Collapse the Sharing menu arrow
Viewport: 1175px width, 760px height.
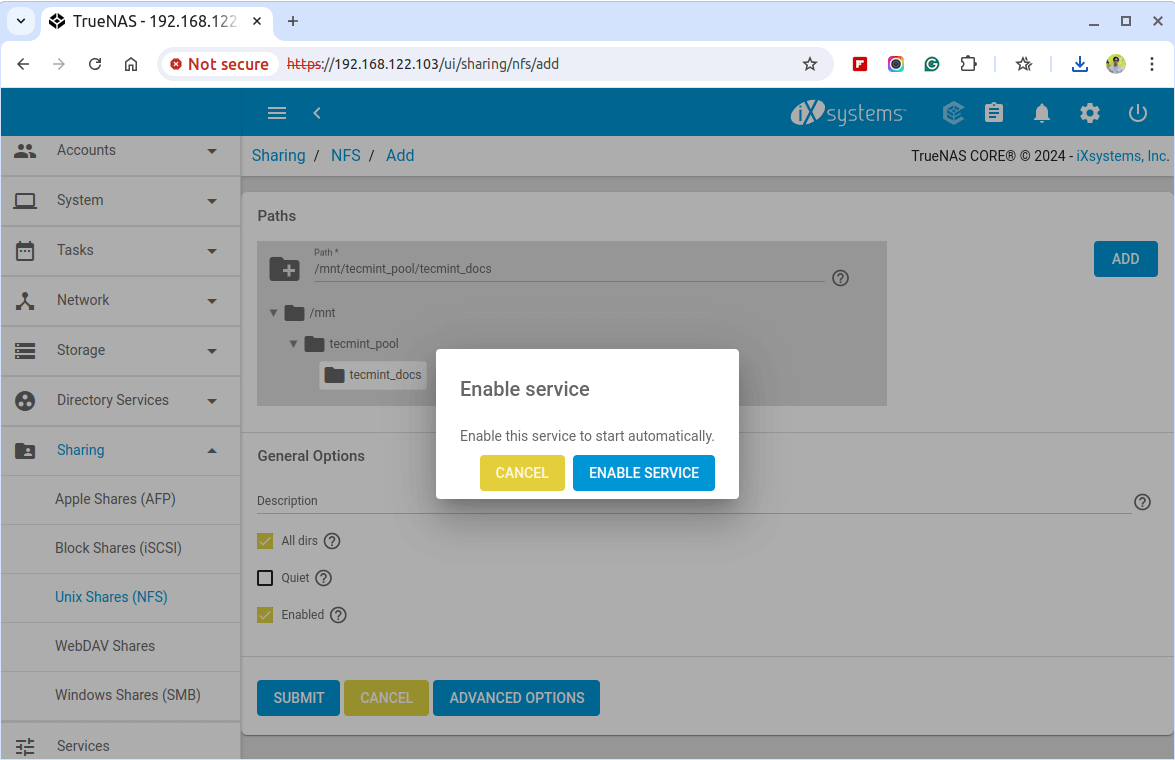tap(212, 450)
